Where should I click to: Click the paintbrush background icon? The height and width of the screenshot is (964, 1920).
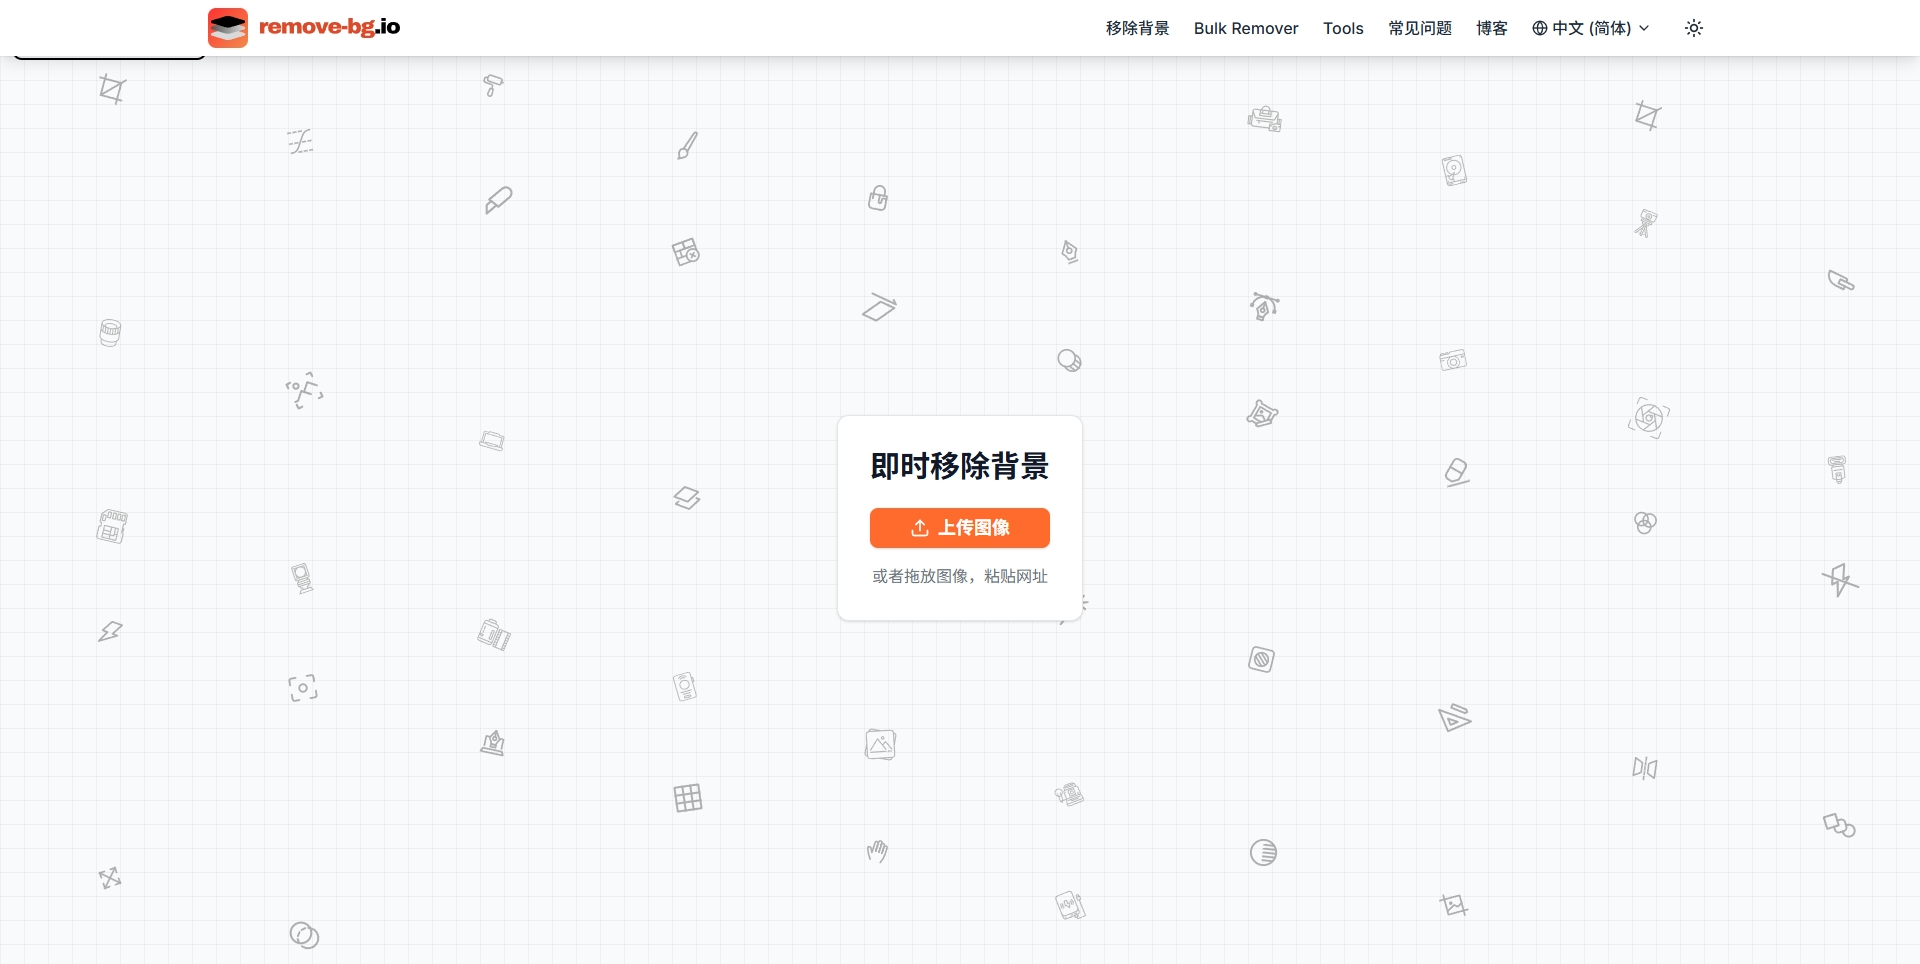tap(687, 146)
